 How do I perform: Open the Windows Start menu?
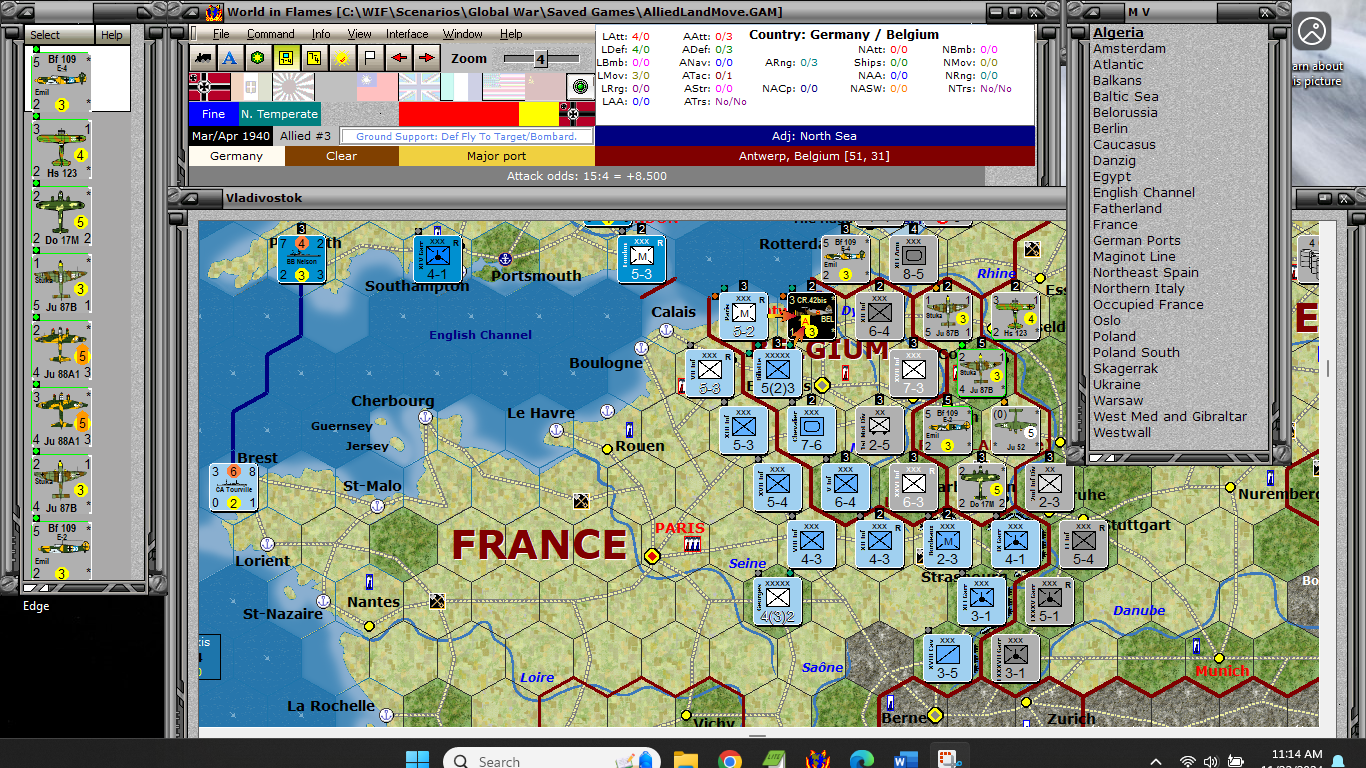(x=417, y=759)
